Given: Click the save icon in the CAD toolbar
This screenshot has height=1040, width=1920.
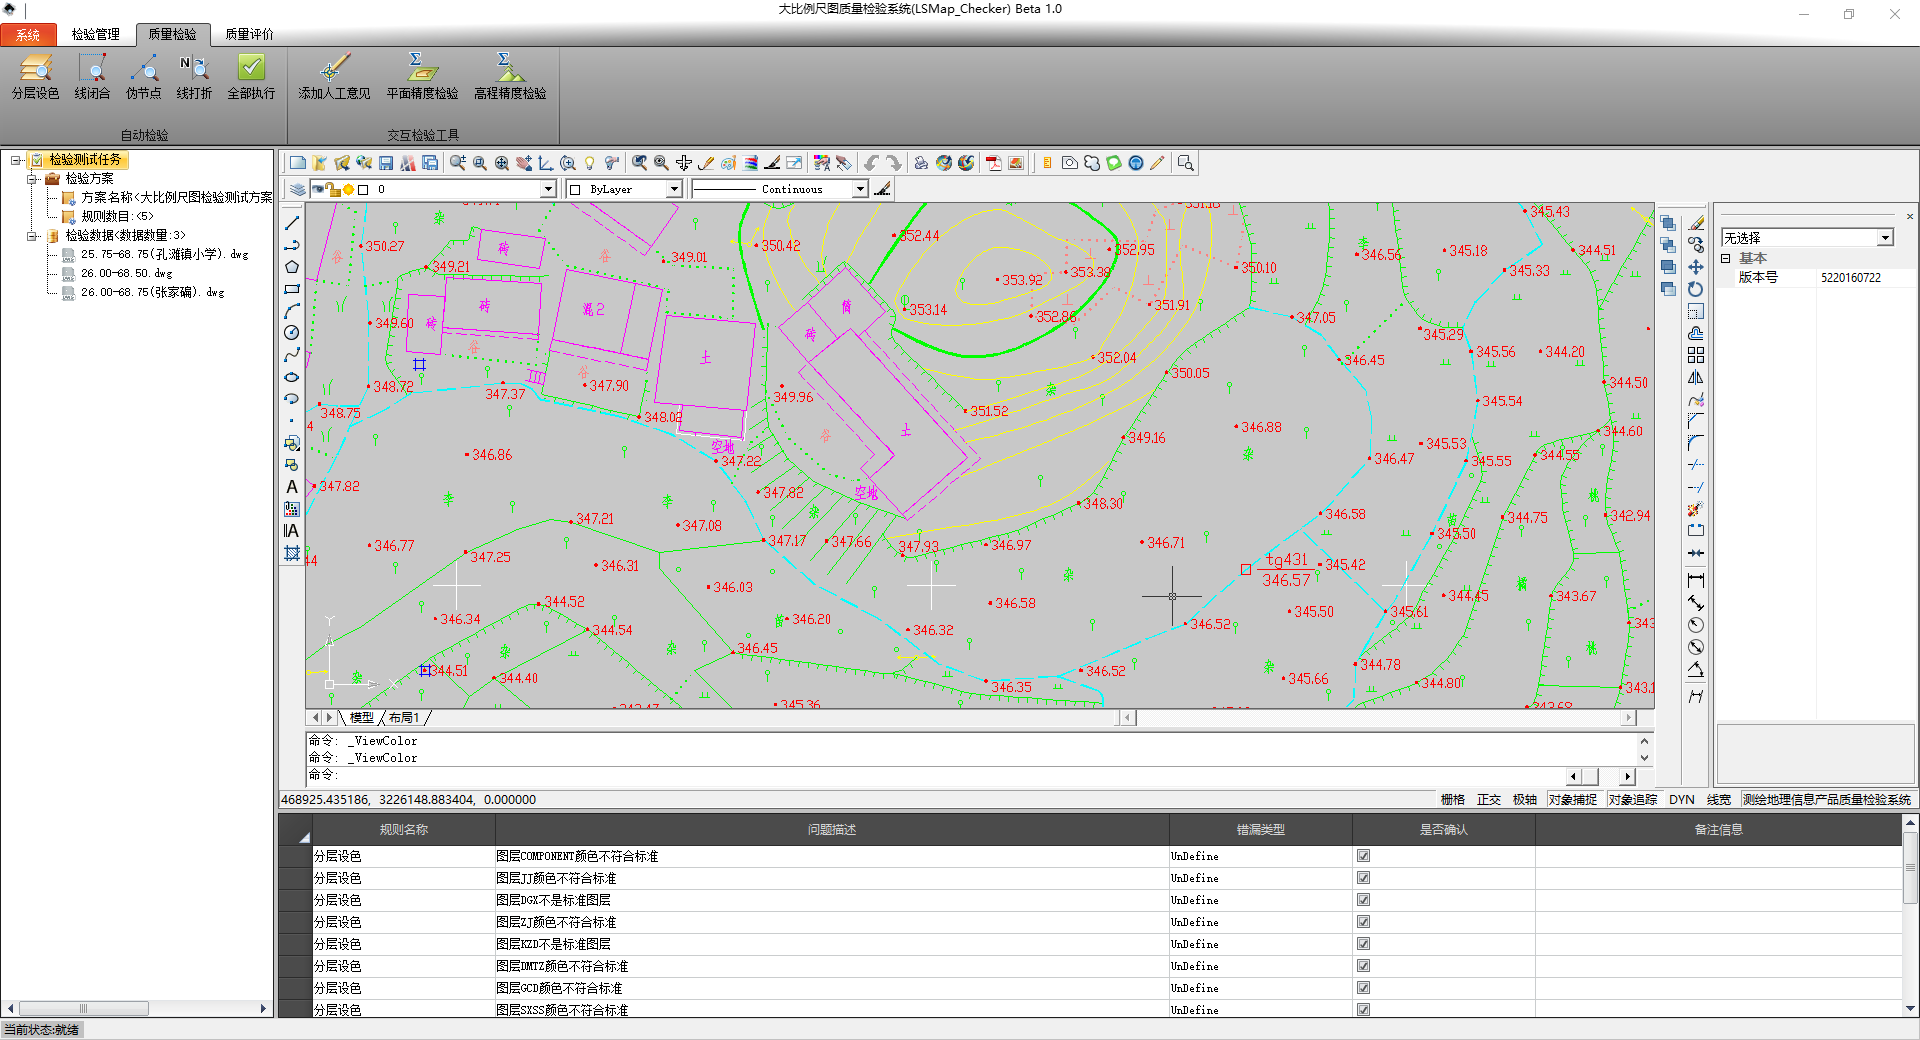Looking at the screenshot, I should (386, 163).
